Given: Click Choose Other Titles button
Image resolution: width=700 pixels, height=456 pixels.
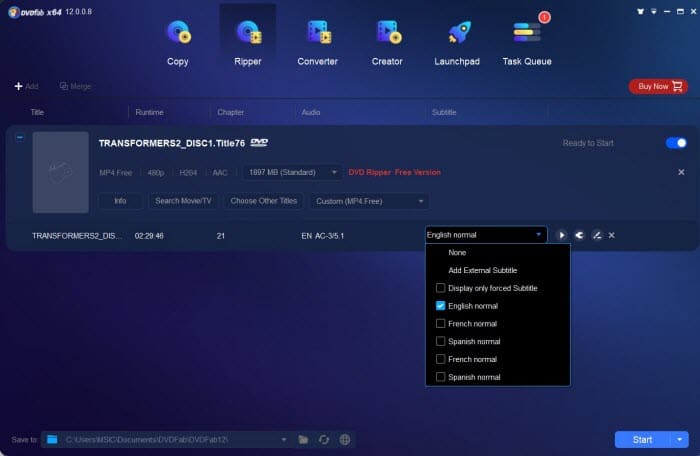Looking at the screenshot, I should [x=264, y=201].
